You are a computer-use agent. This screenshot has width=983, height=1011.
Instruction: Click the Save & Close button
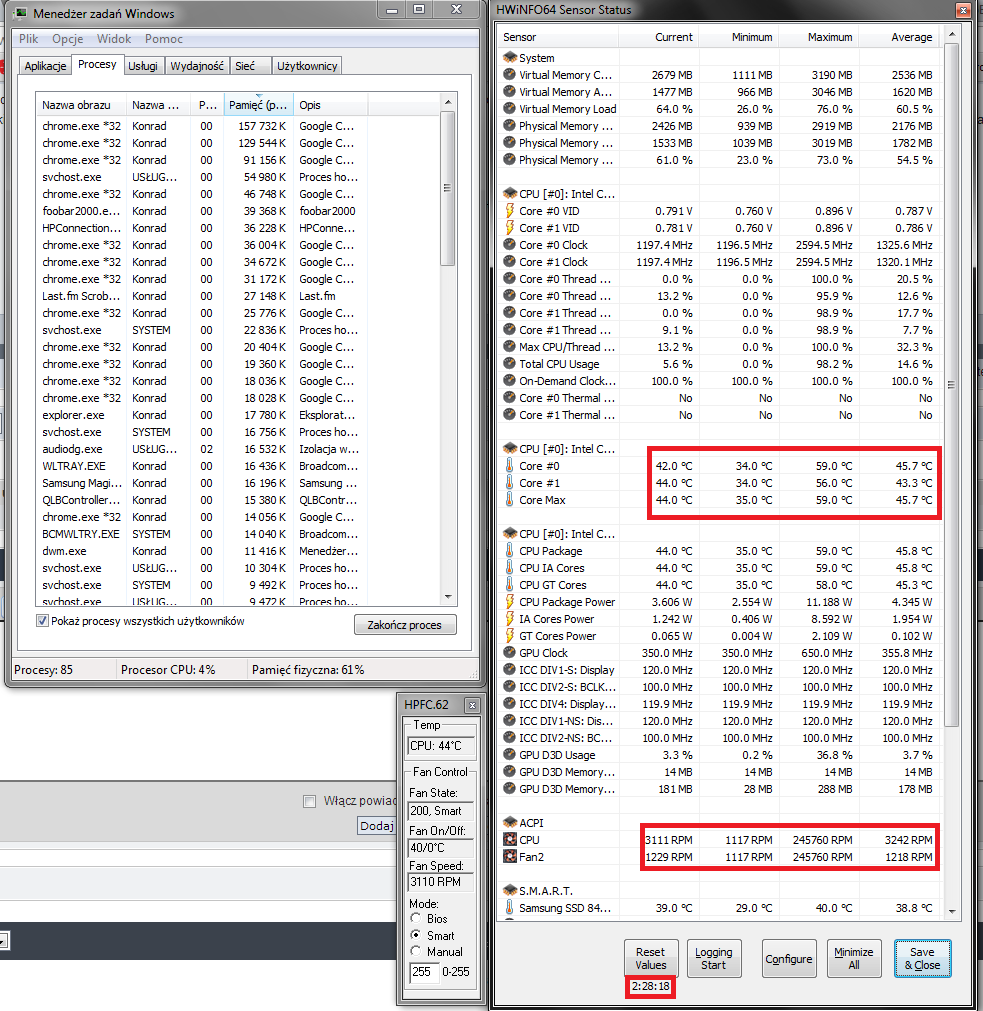(922, 958)
